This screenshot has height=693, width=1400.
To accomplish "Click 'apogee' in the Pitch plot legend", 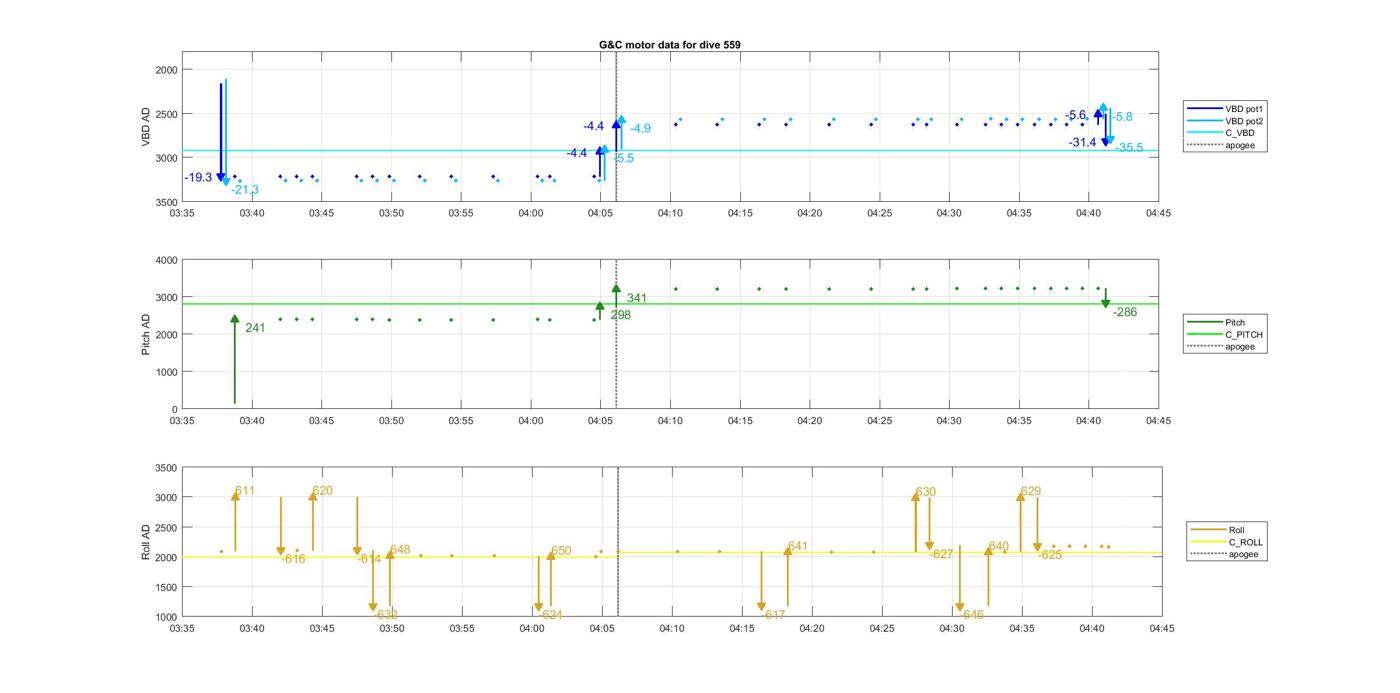I will pos(1240,346).
